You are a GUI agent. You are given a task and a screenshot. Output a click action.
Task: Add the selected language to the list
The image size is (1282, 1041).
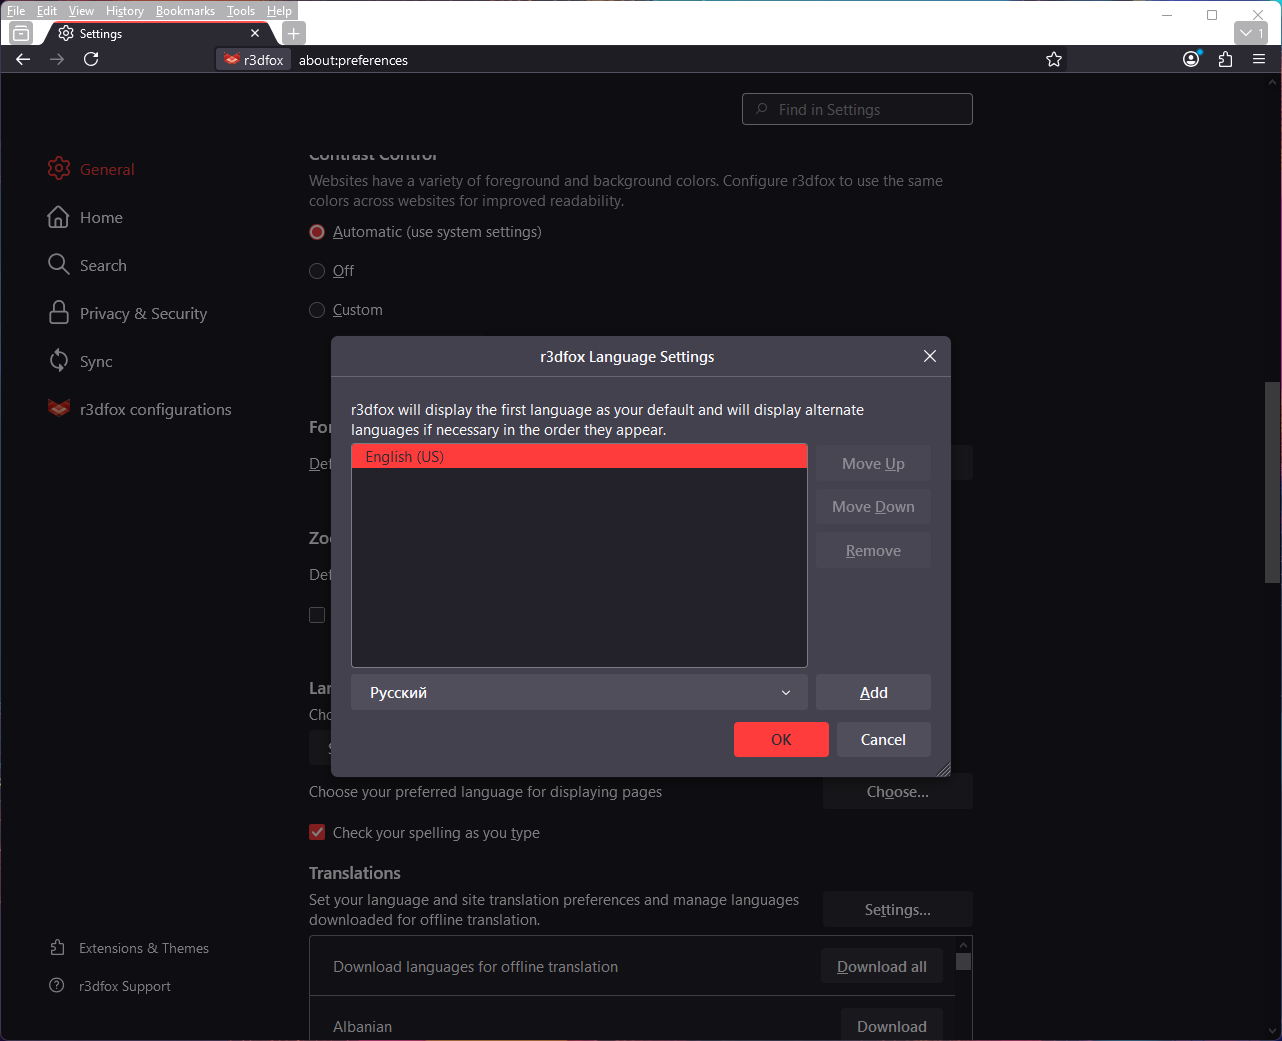[873, 692]
